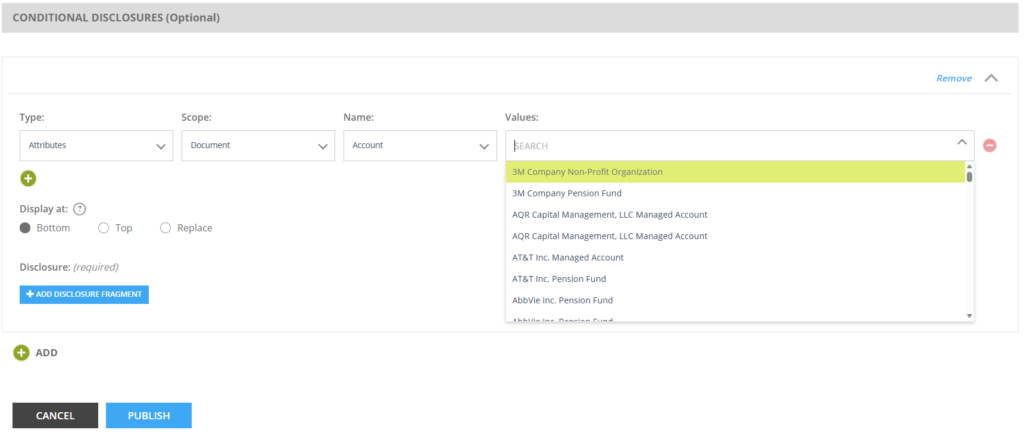Click the Remove link
The width and height of the screenshot is (1024, 433).
[953, 78]
